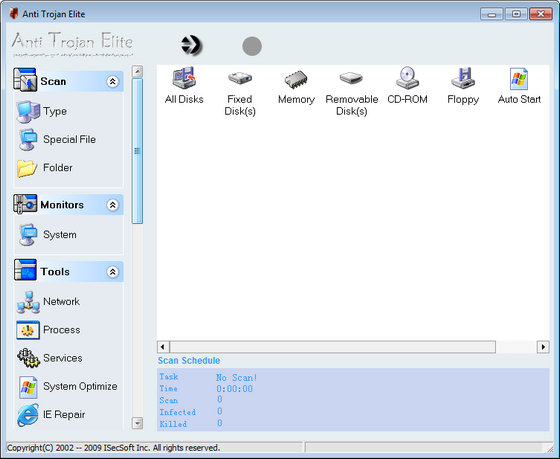Open the Type scan icon in sidebar
The height and width of the screenshot is (459, 560).
[x=28, y=111]
